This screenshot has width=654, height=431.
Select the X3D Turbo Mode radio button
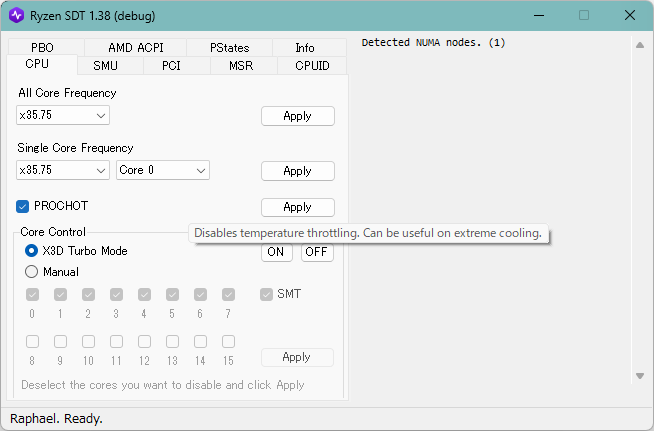tap(31, 251)
